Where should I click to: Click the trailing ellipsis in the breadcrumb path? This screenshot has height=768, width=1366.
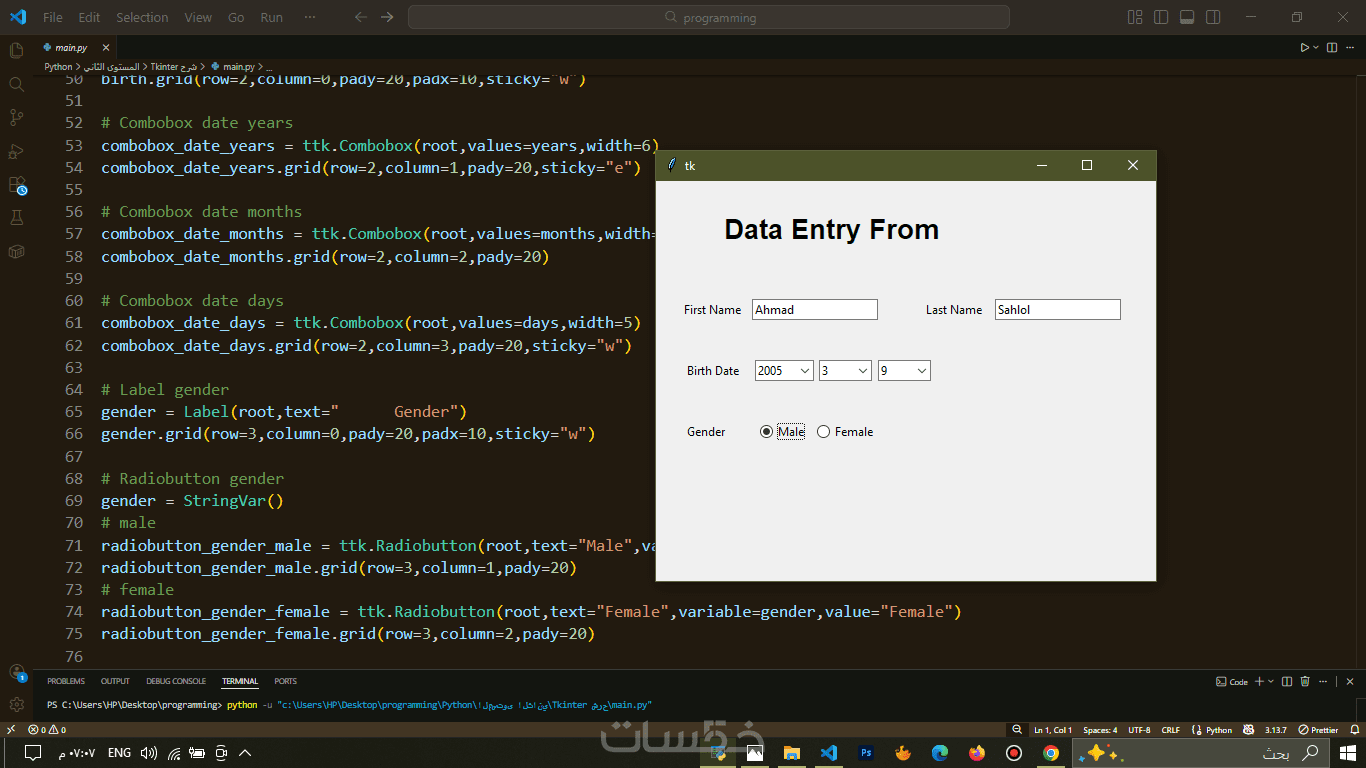click(x=269, y=67)
